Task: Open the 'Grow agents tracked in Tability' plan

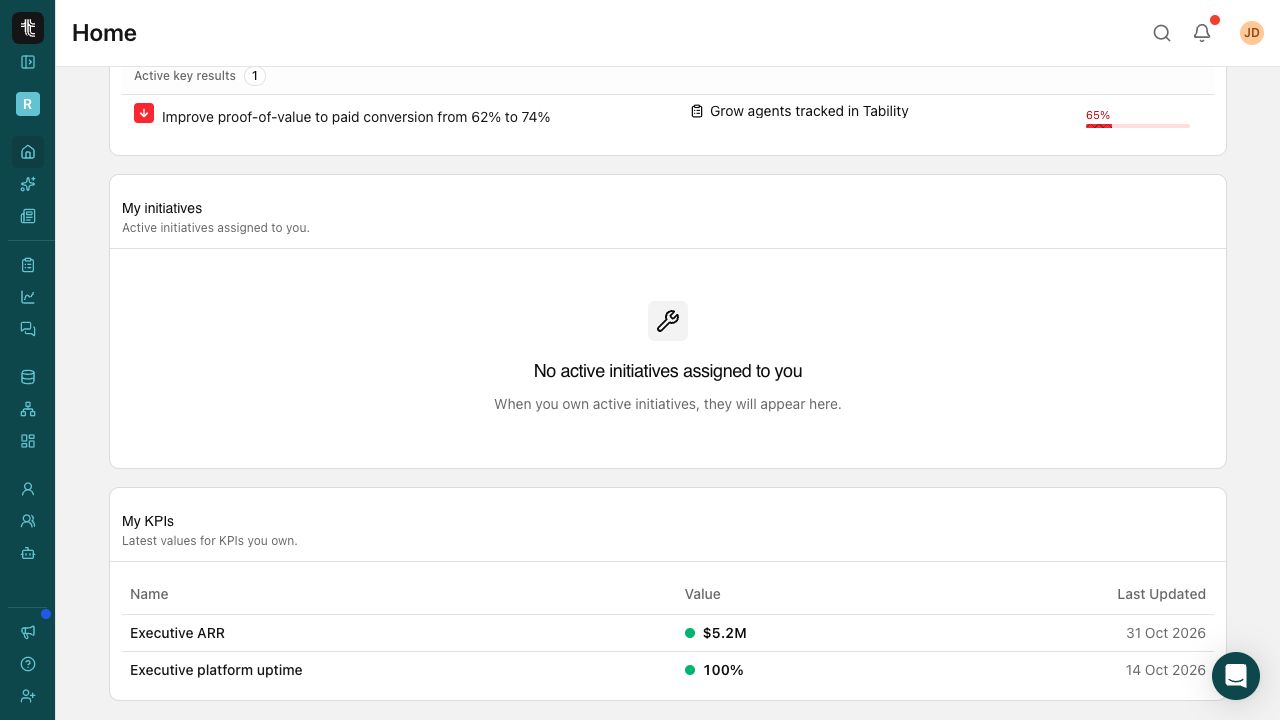Action: coord(809,111)
